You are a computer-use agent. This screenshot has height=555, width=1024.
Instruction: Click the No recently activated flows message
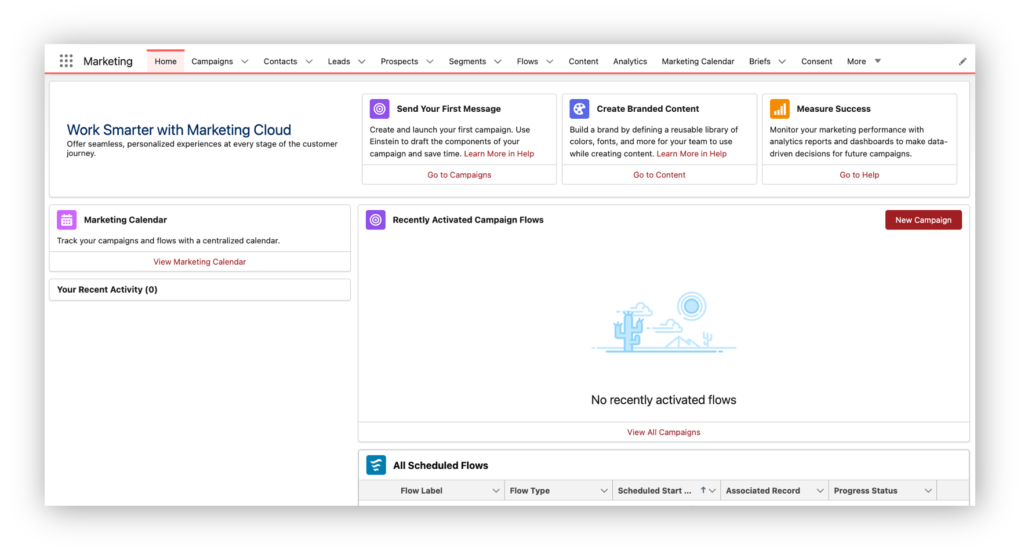(x=664, y=400)
